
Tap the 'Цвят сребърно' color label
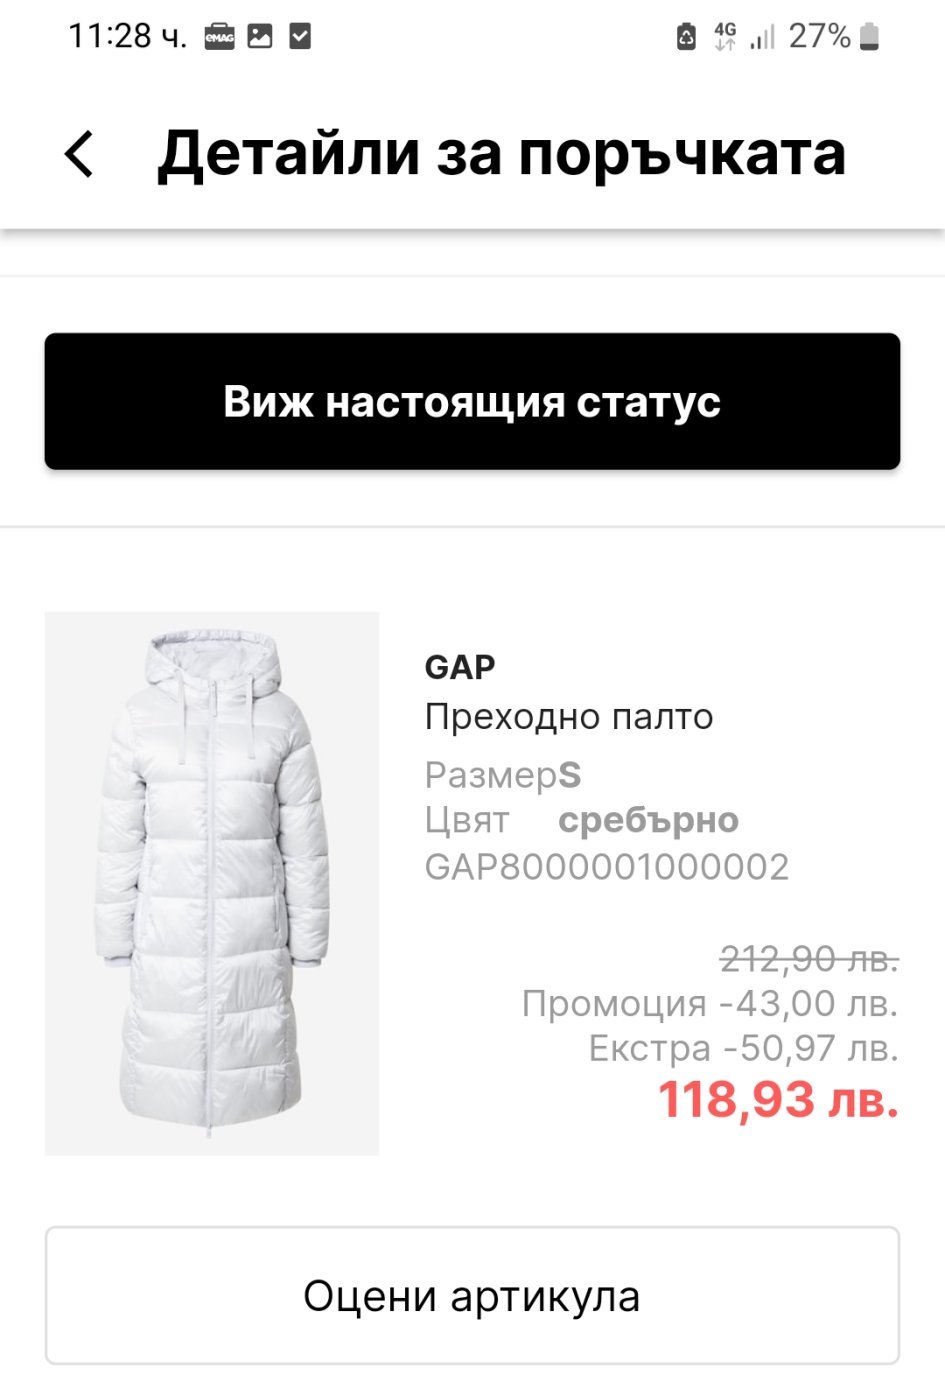click(582, 821)
